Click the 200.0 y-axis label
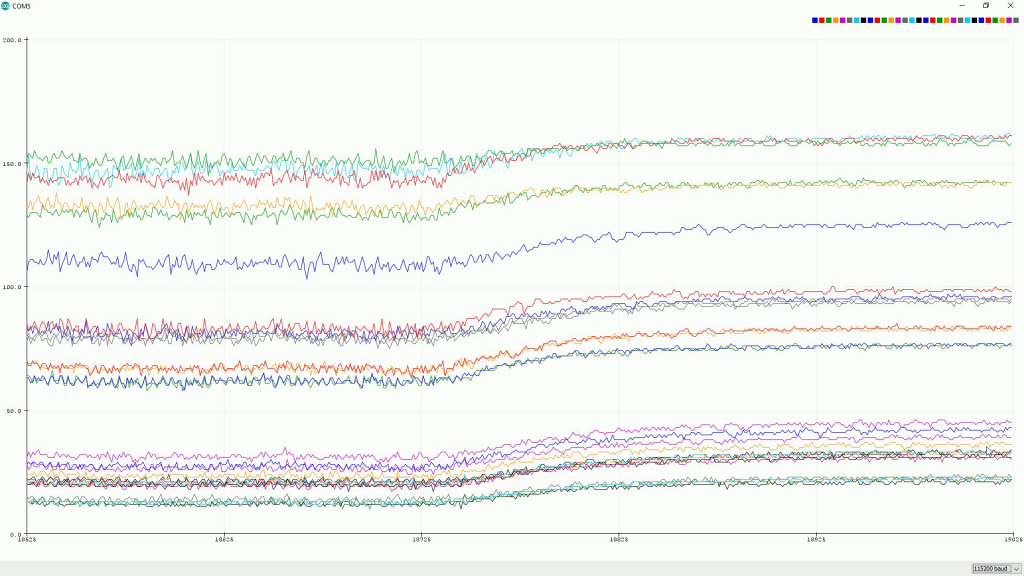The width and height of the screenshot is (1024, 576). (12, 40)
